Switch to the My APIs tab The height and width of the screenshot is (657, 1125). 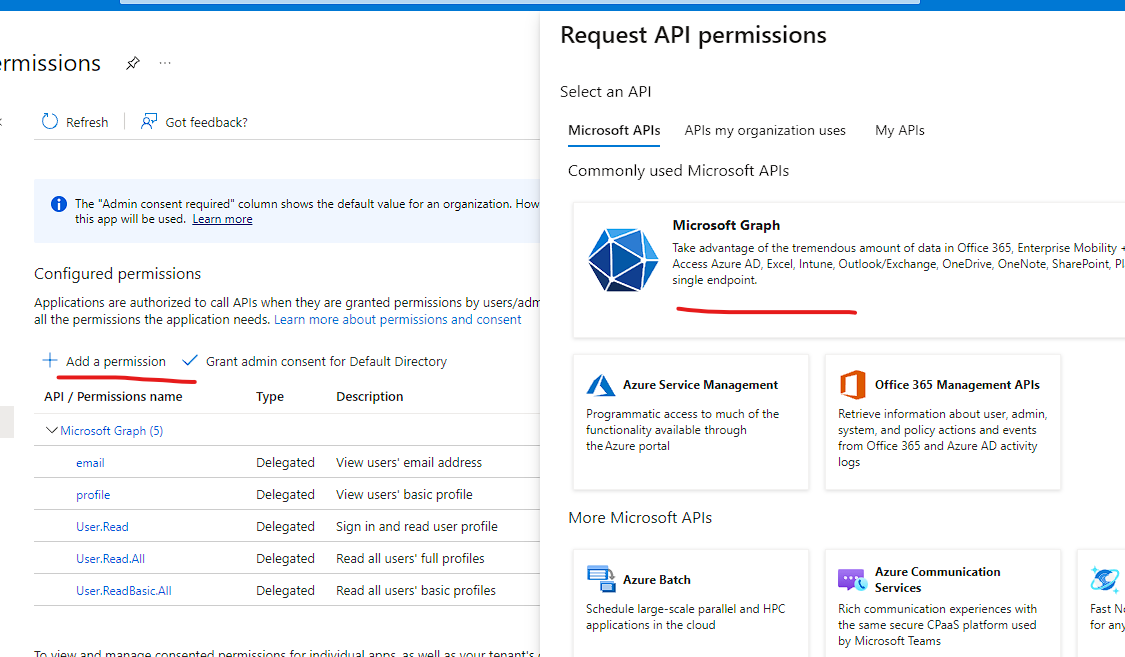pos(900,131)
